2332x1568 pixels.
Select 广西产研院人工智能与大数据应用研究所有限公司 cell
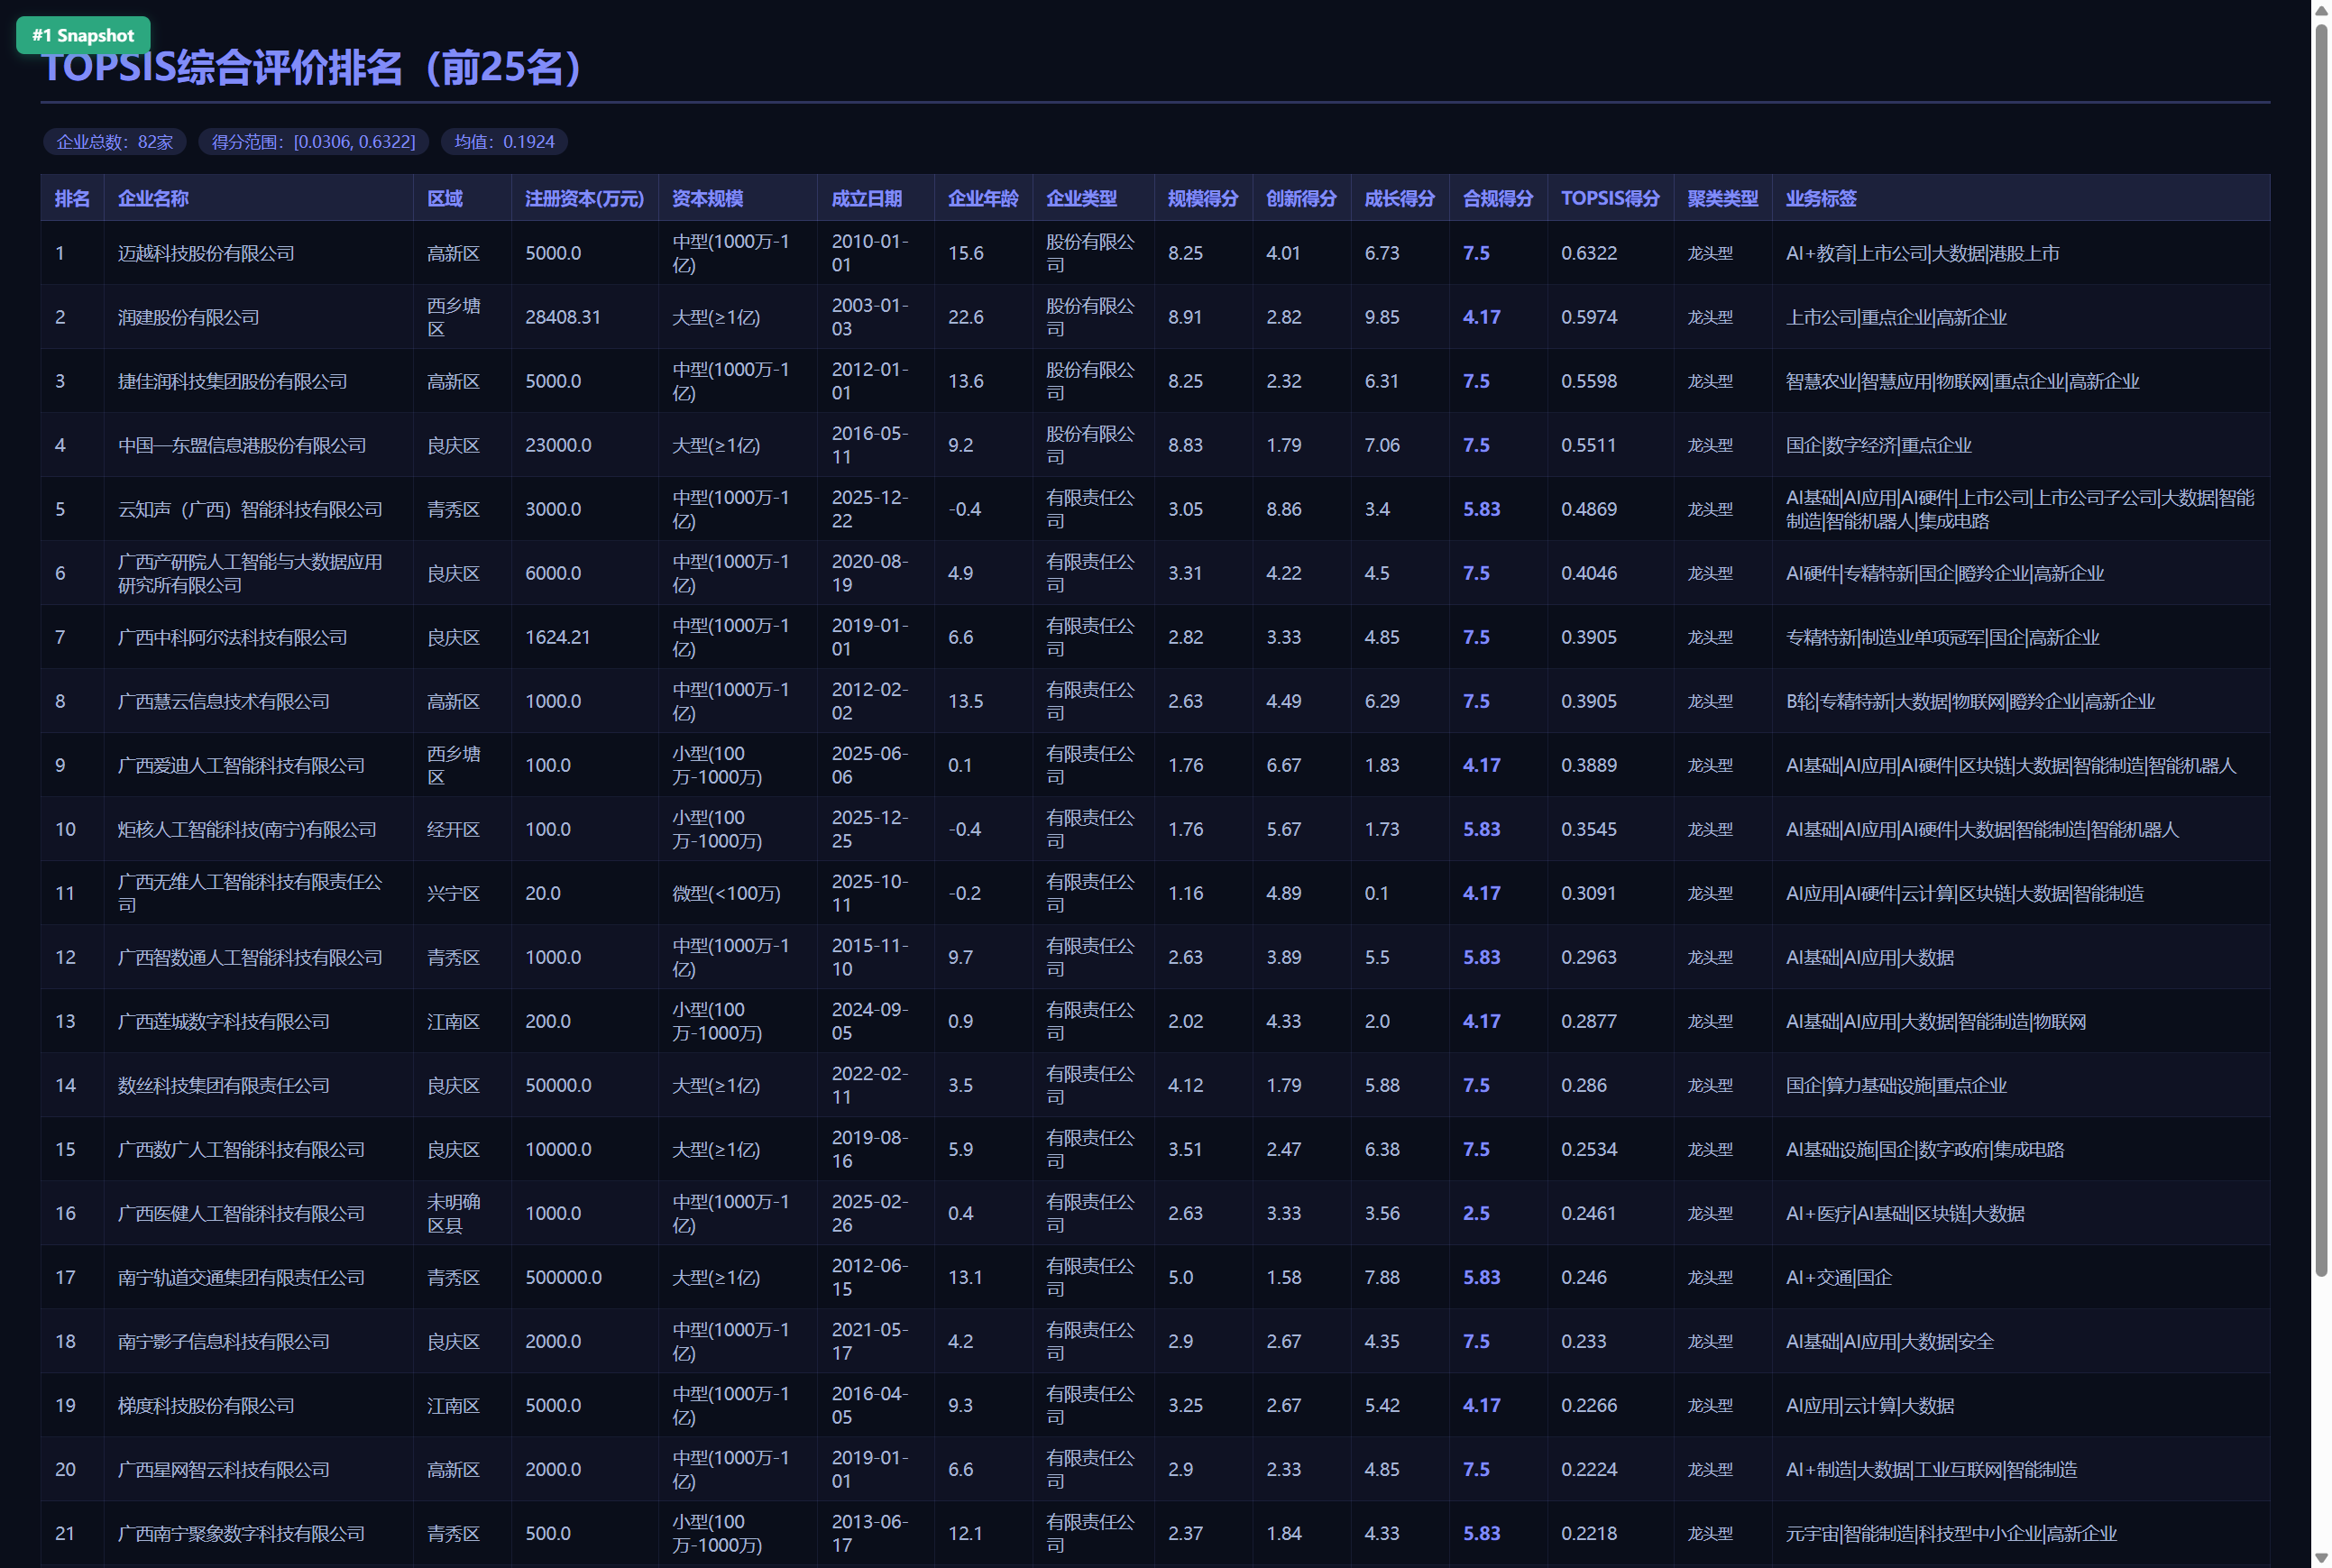coord(258,573)
